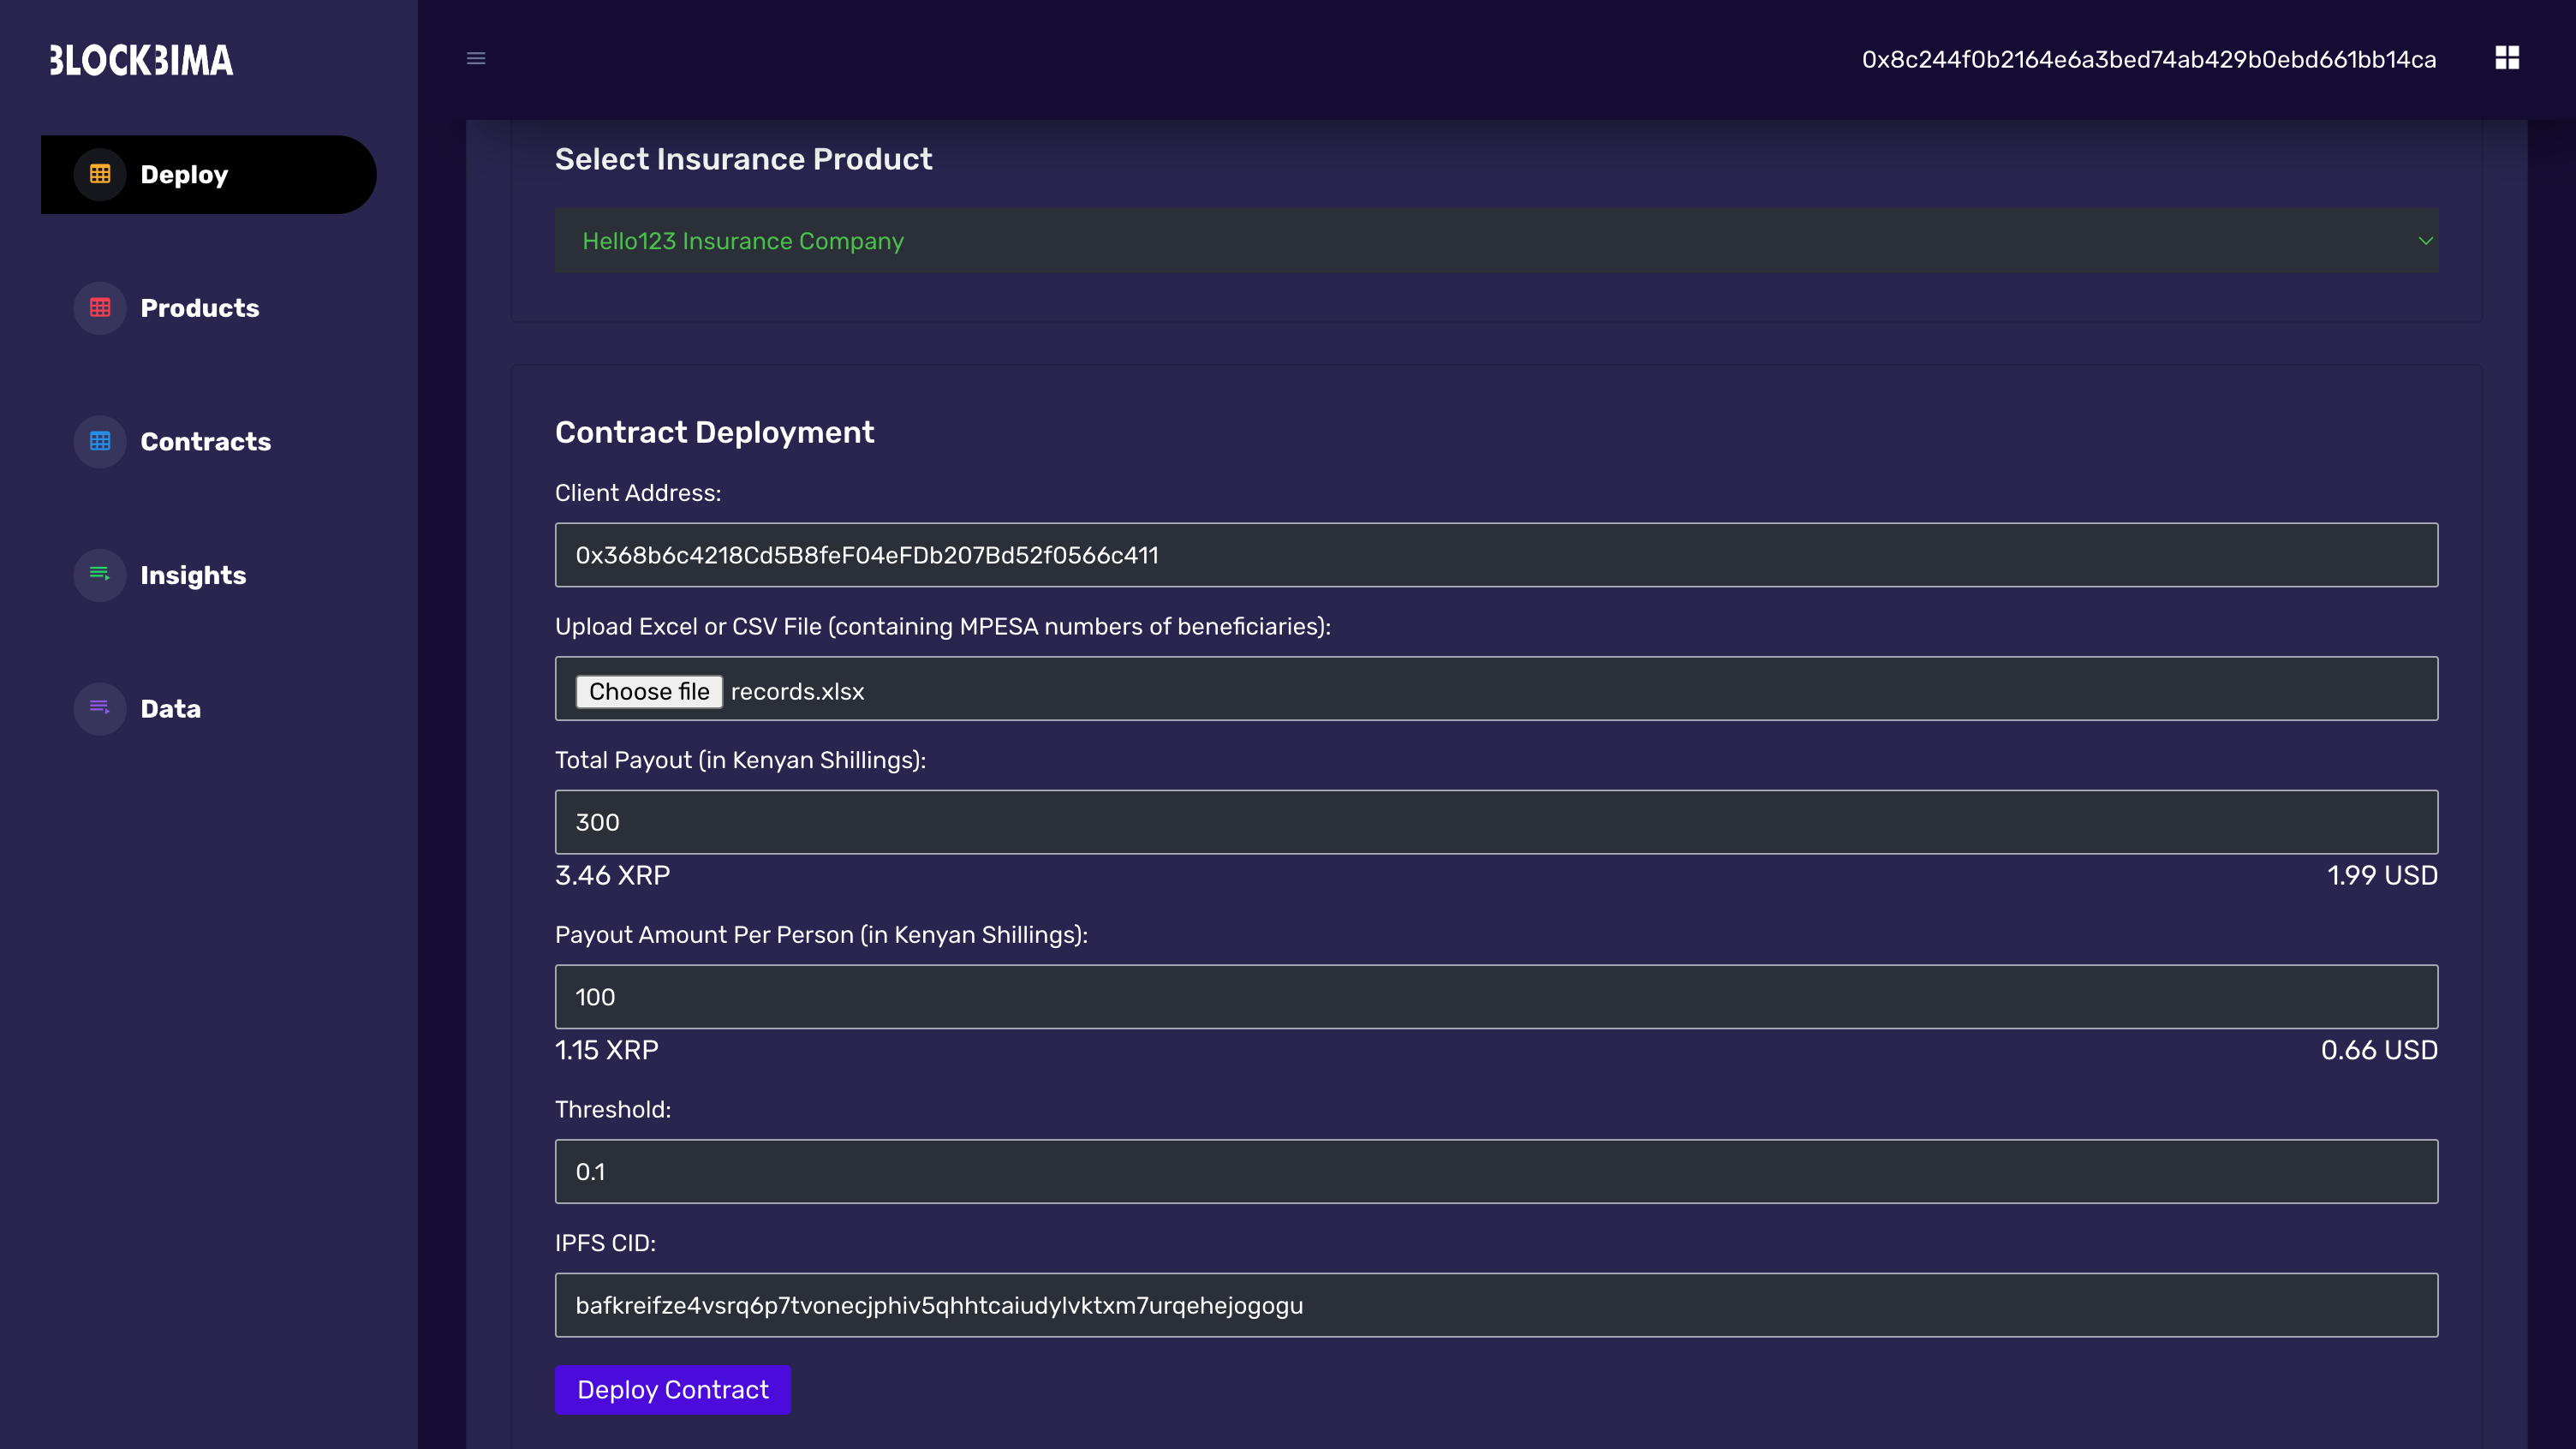Click the hamburger menu icon in header
This screenshot has width=2576, height=1449.
pos(476,58)
